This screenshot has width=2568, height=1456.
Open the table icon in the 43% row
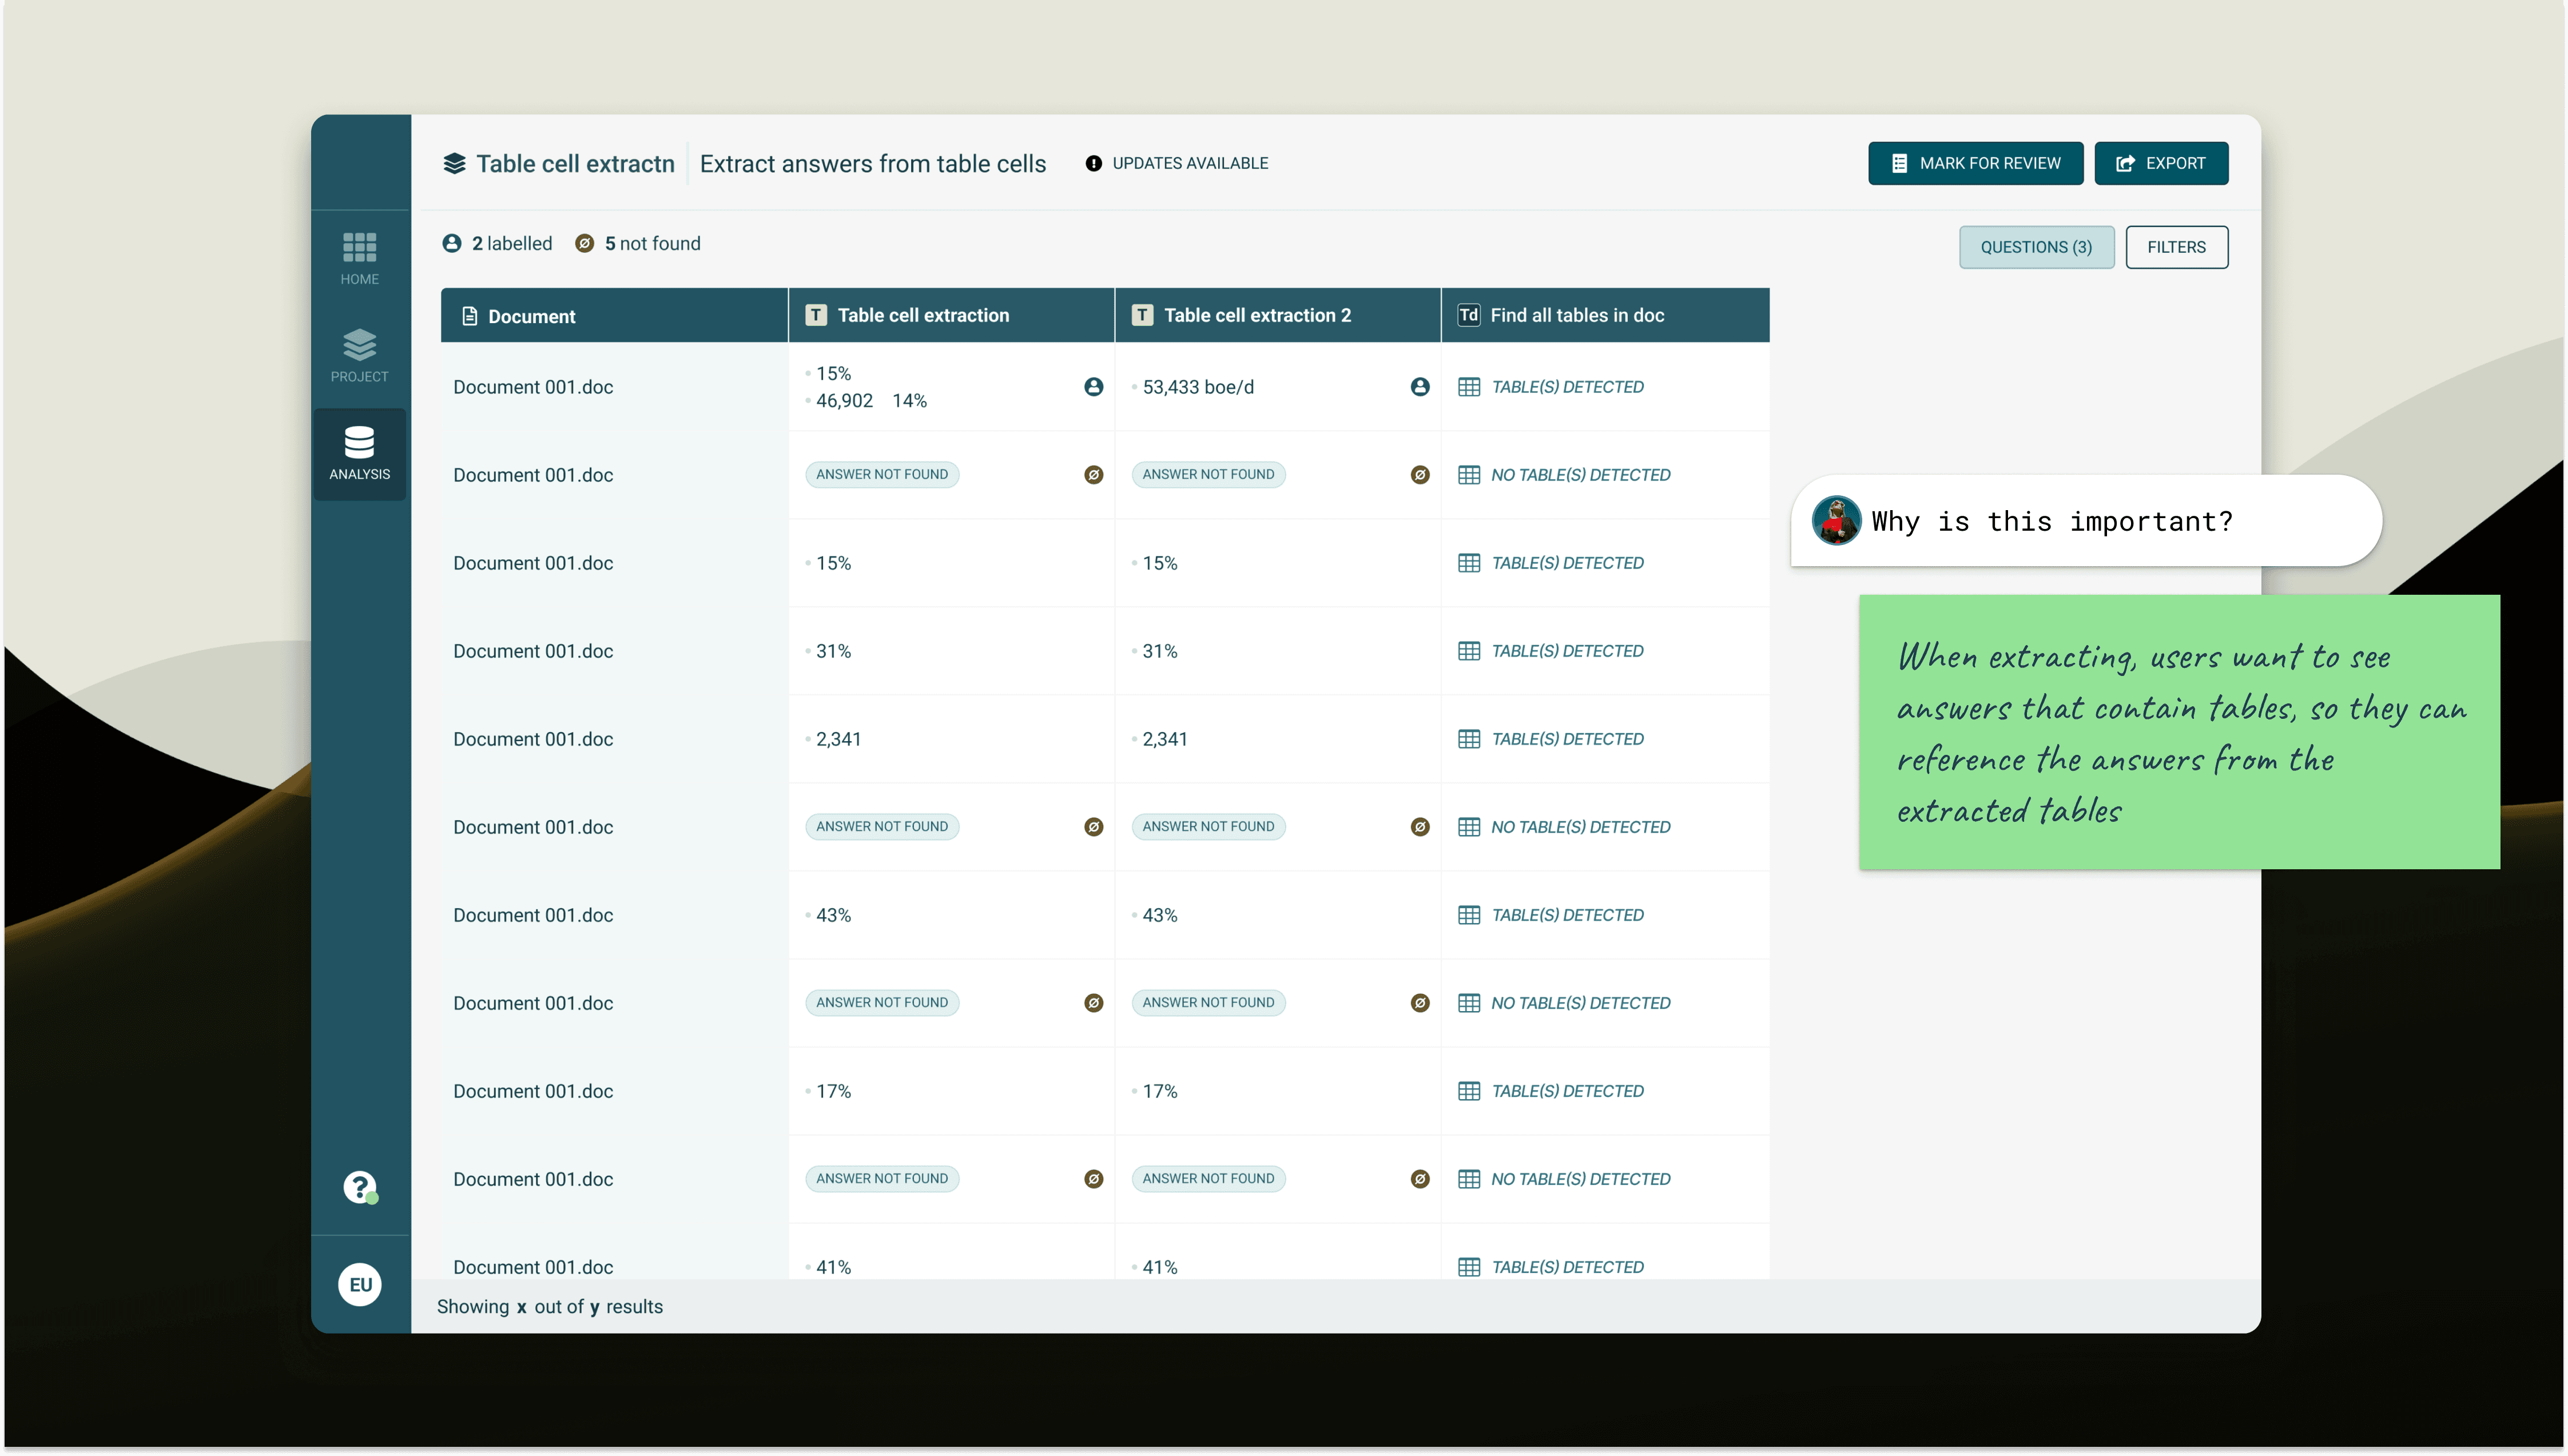(x=1468, y=915)
